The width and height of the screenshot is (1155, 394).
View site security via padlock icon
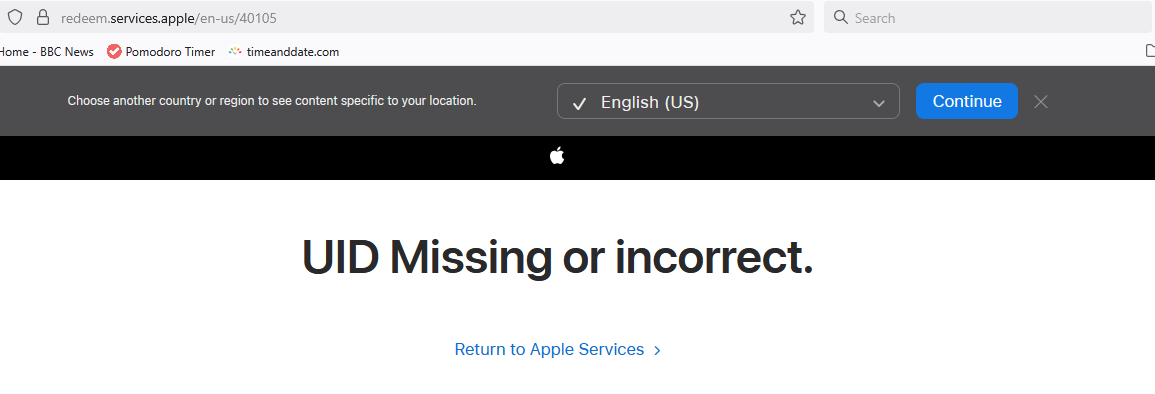tap(43, 18)
